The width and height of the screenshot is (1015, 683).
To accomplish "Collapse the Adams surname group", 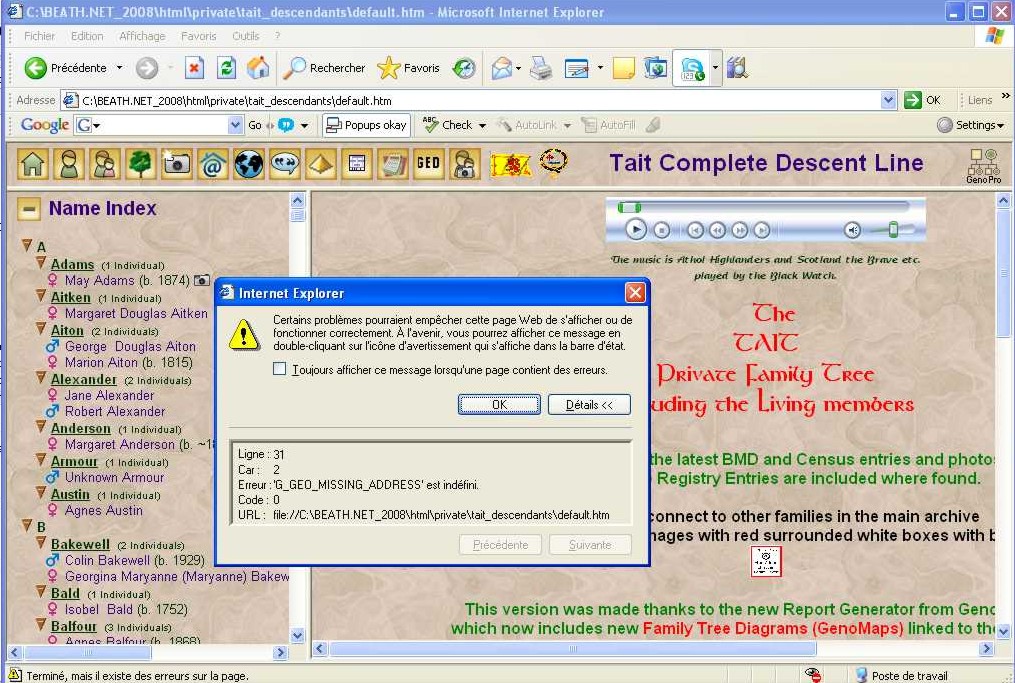I will point(42,264).
